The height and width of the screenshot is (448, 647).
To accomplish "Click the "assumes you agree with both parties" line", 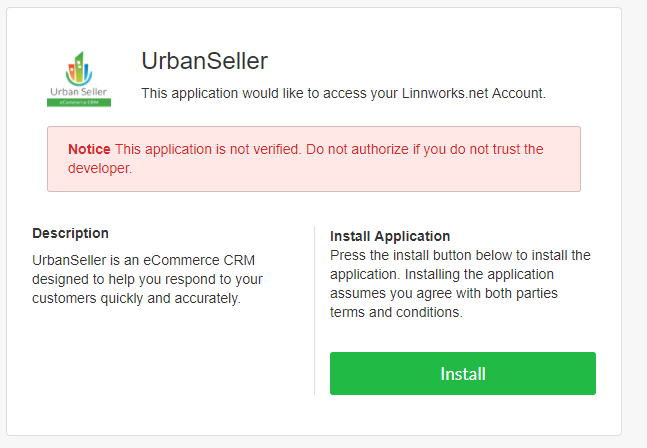I will point(443,293).
